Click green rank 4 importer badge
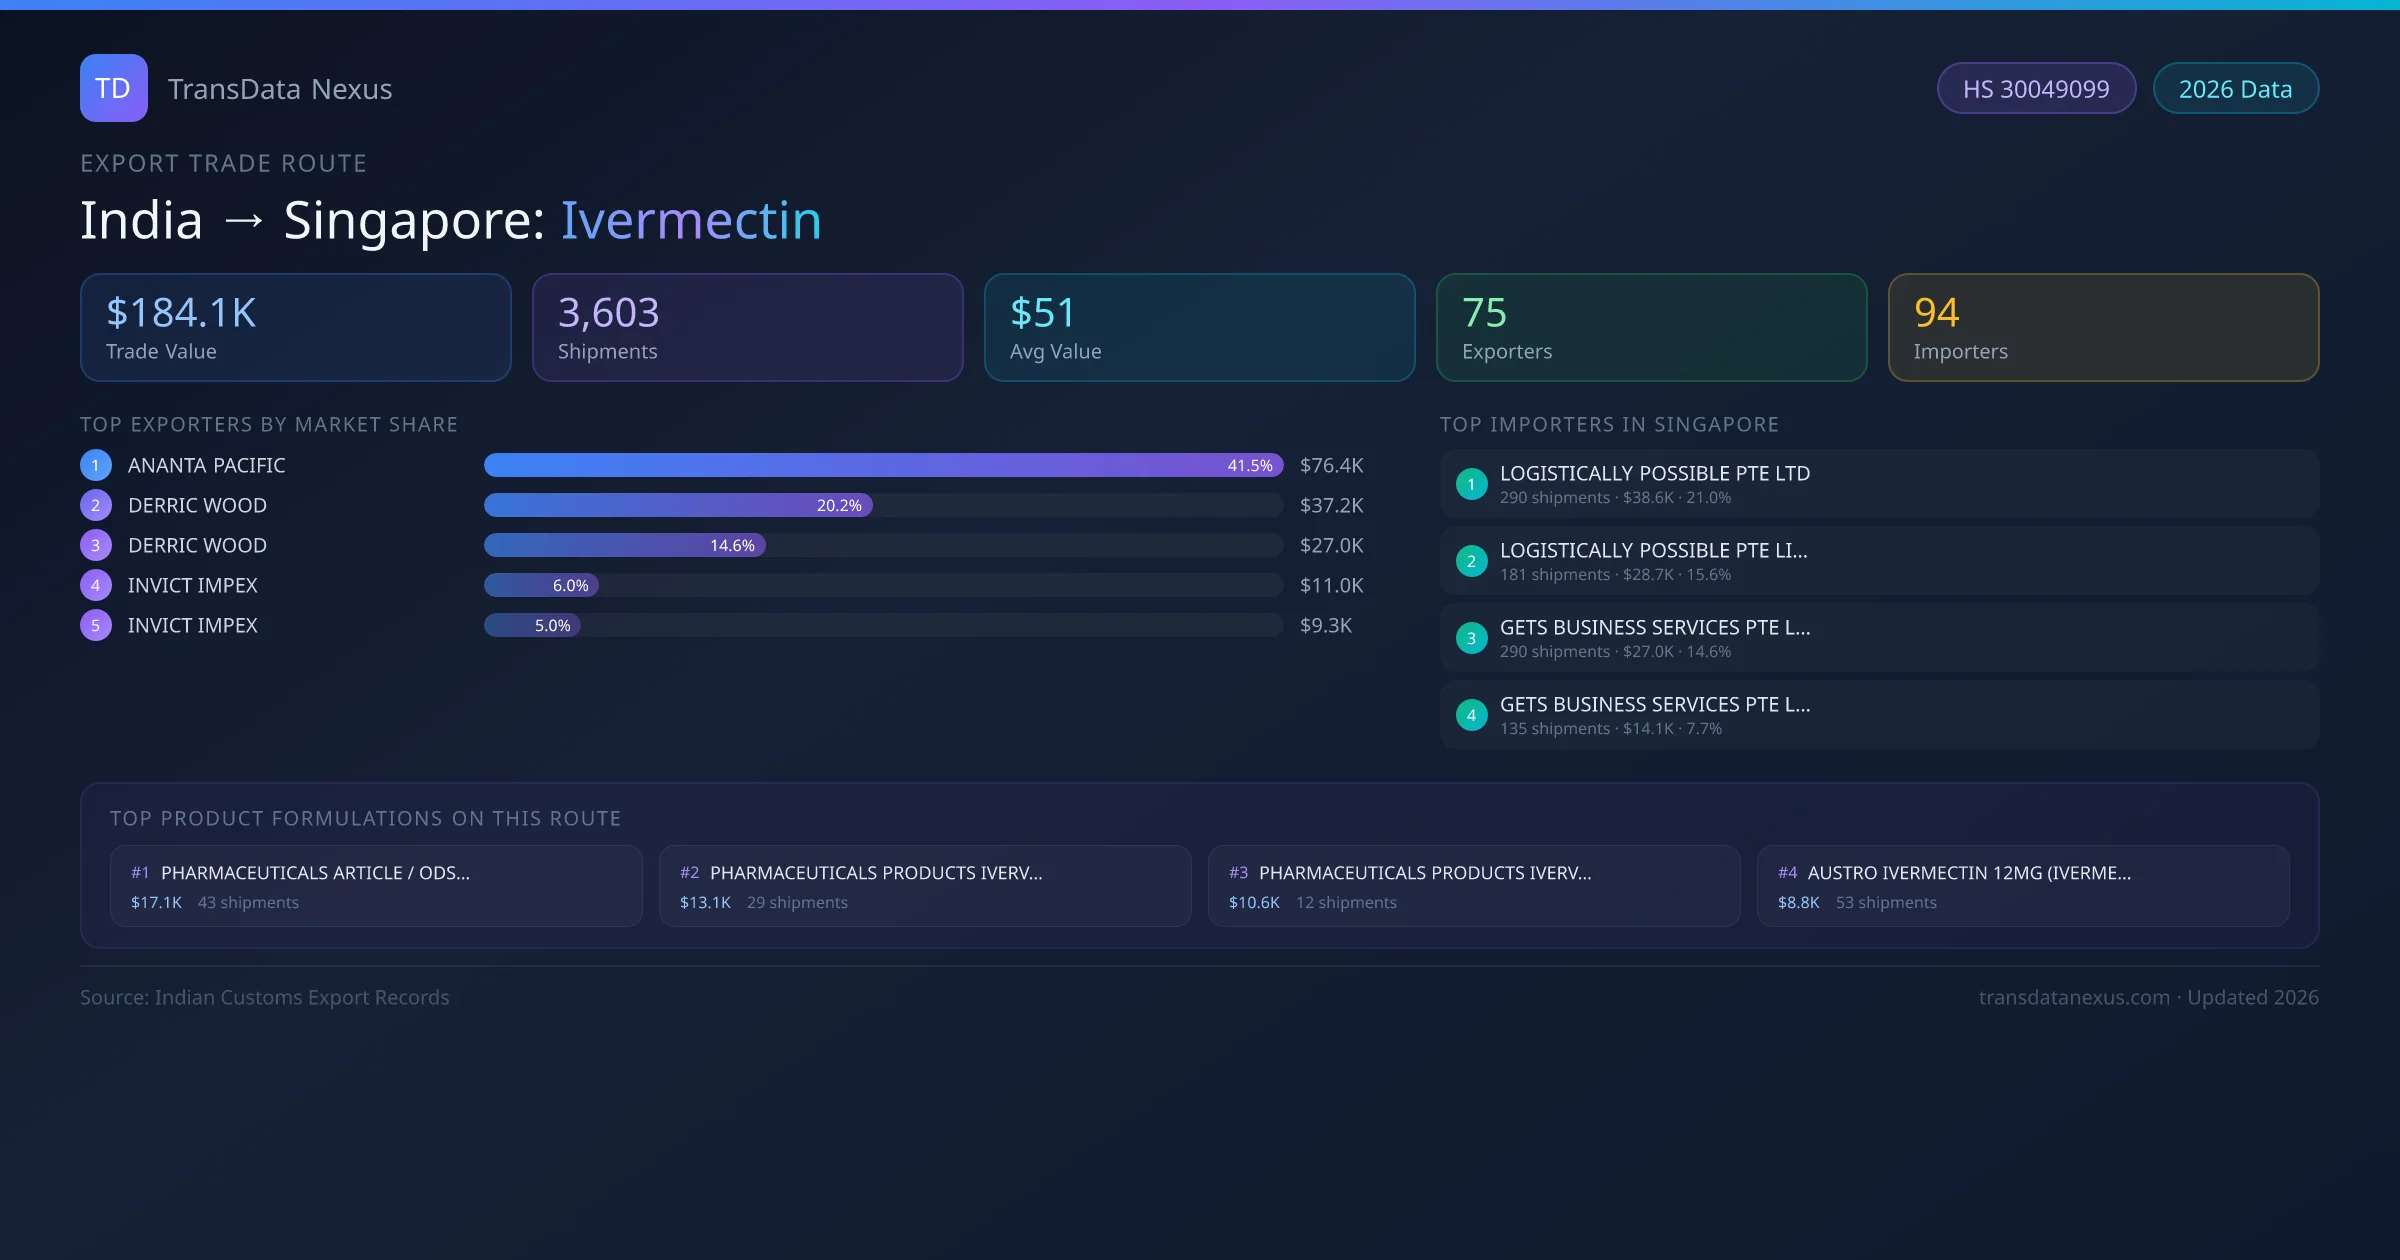The width and height of the screenshot is (2400, 1260). point(1471,715)
